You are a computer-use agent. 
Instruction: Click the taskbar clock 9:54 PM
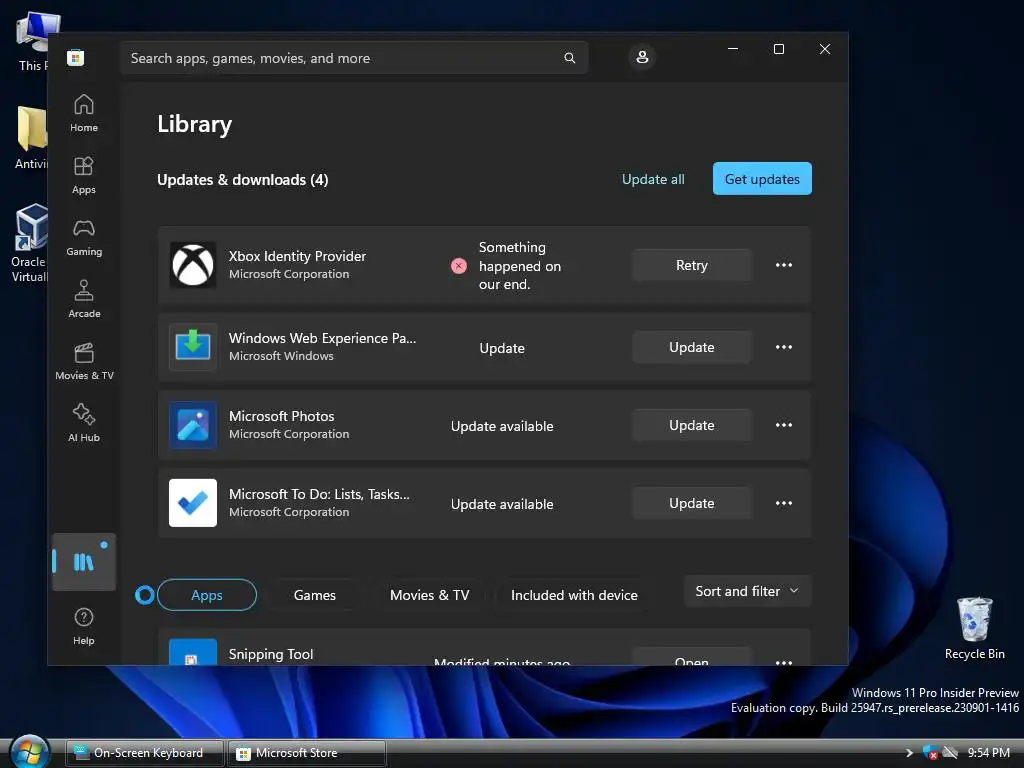coord(988,753)
